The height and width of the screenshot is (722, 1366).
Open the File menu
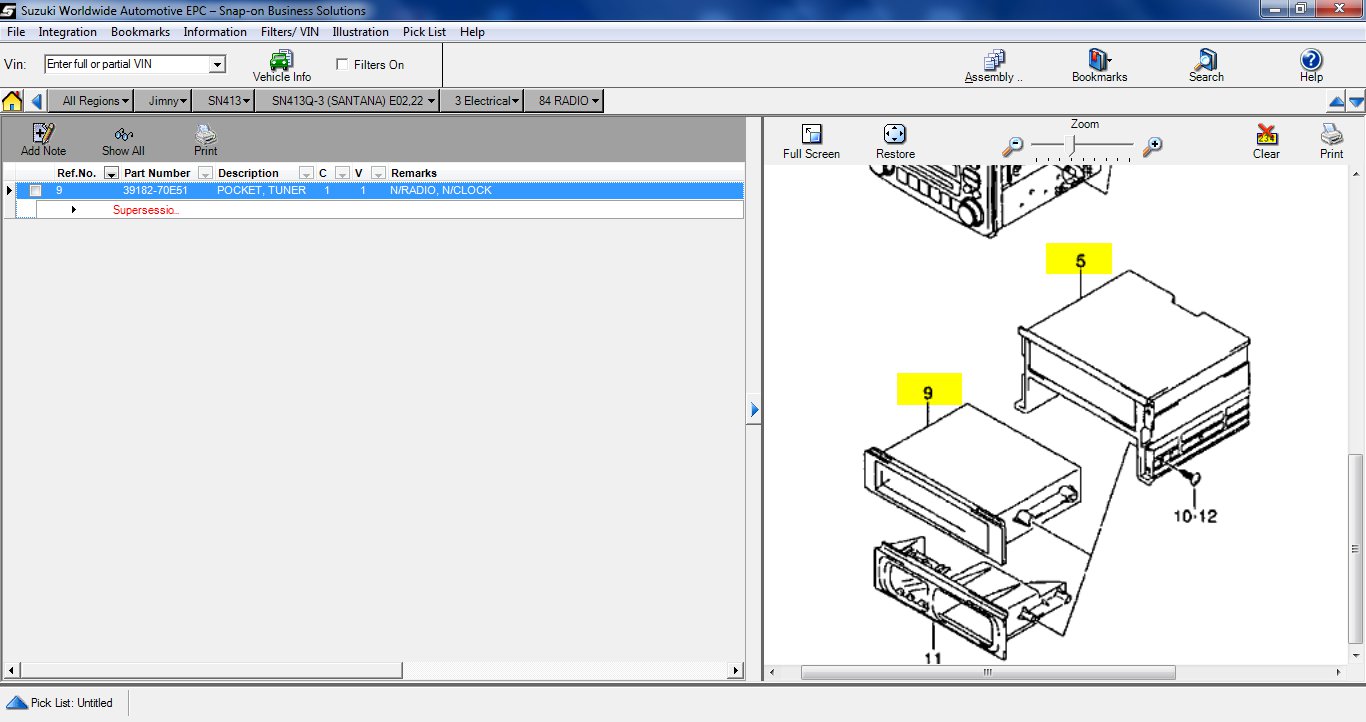[16, 32]
